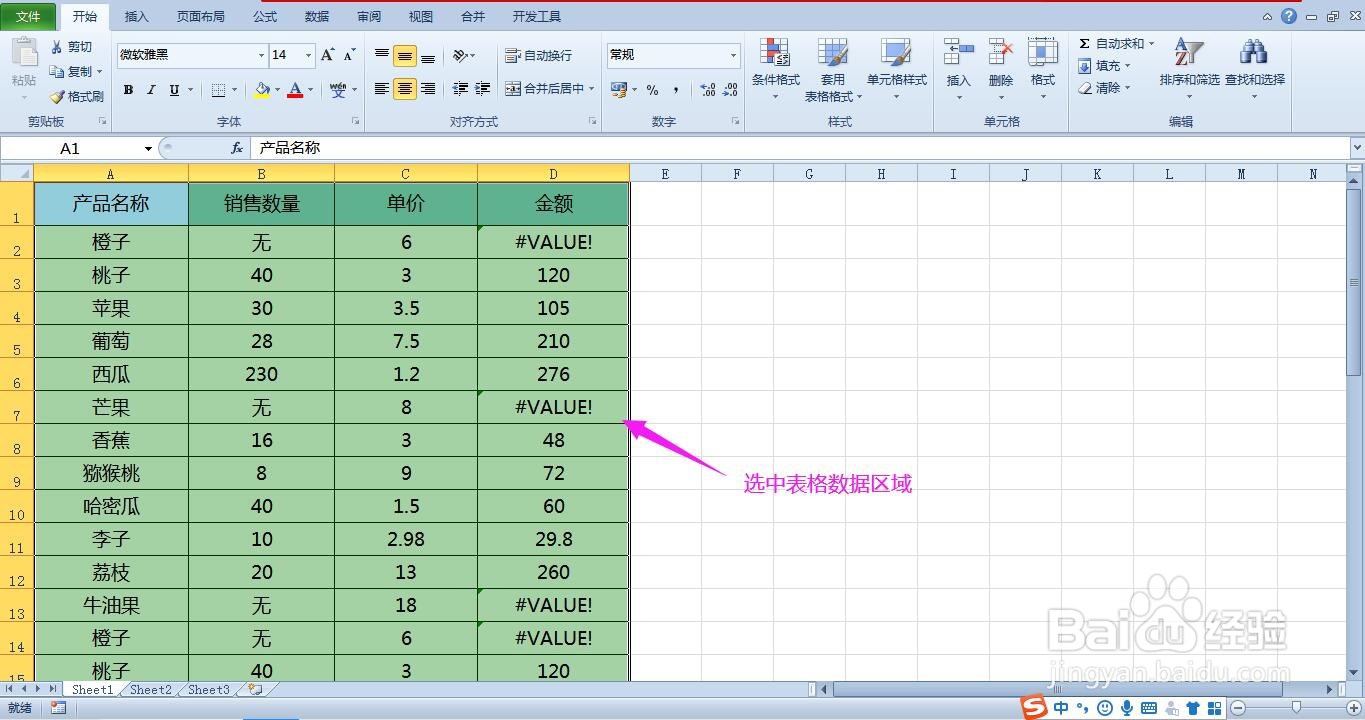The width and height of the screenshot is (1365, 720).
Task: Open the font size dropdown
Action: tap(306, 55)
